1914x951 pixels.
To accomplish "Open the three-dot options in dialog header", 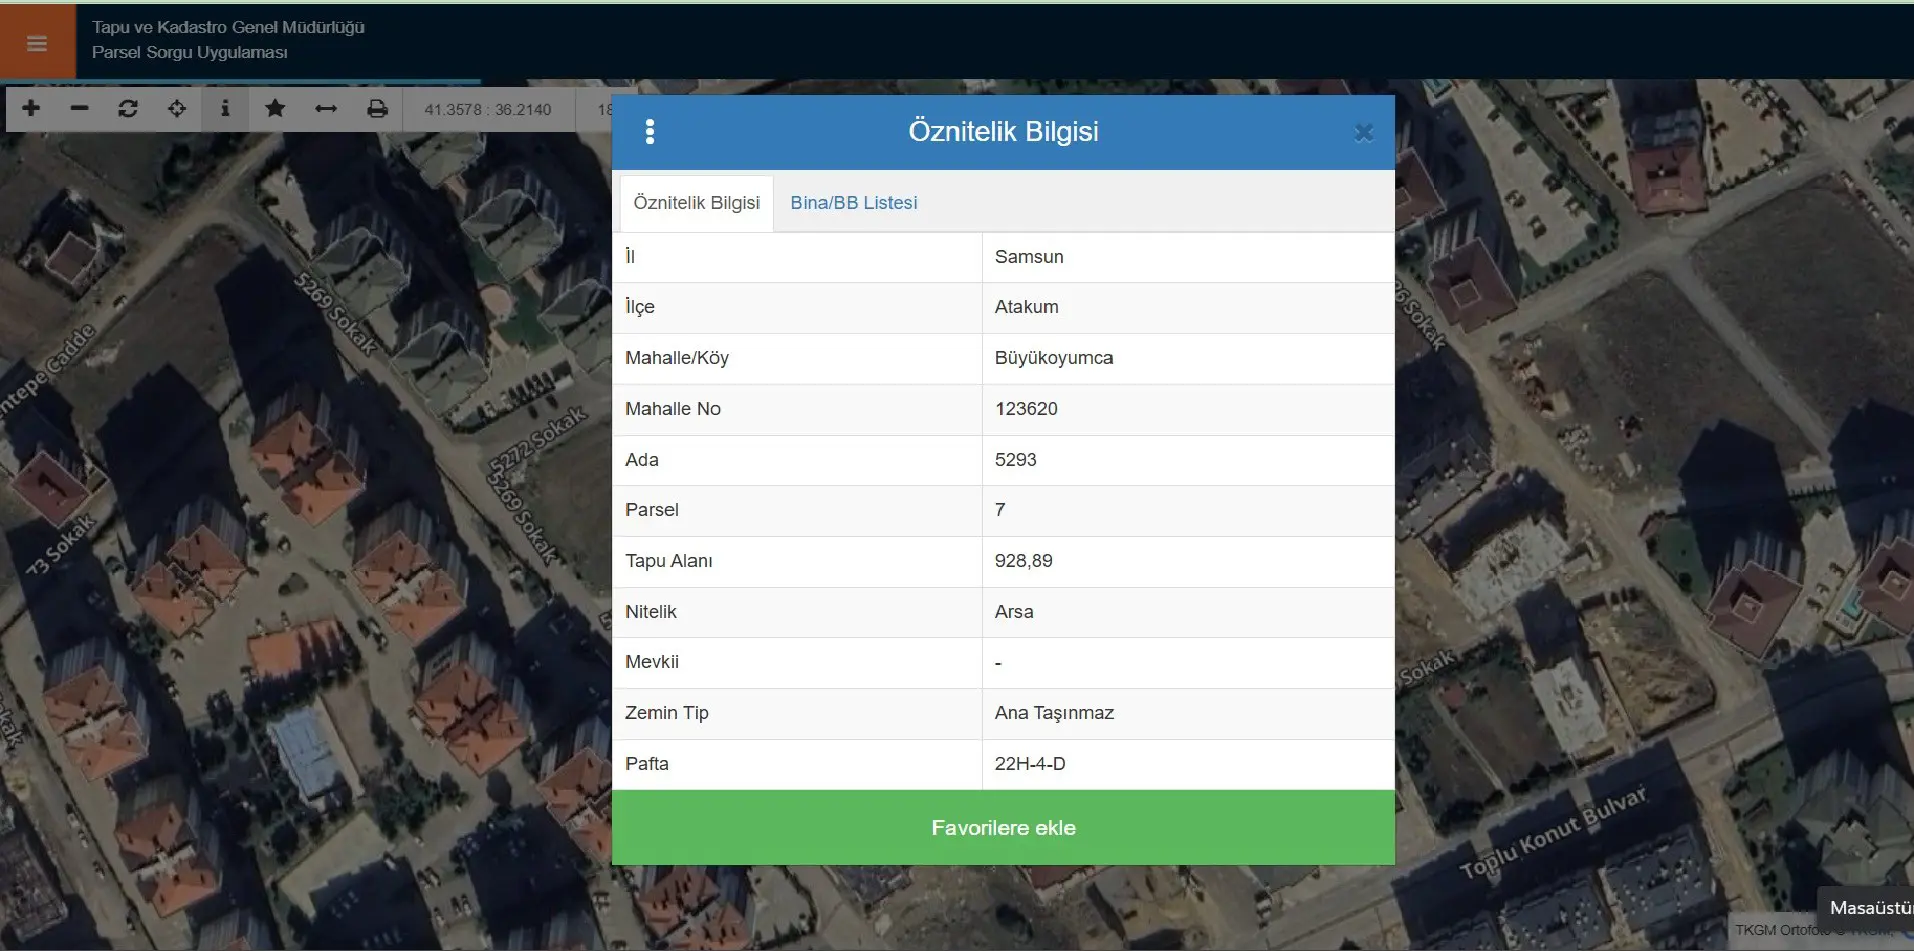I will (x=650, y=132).
